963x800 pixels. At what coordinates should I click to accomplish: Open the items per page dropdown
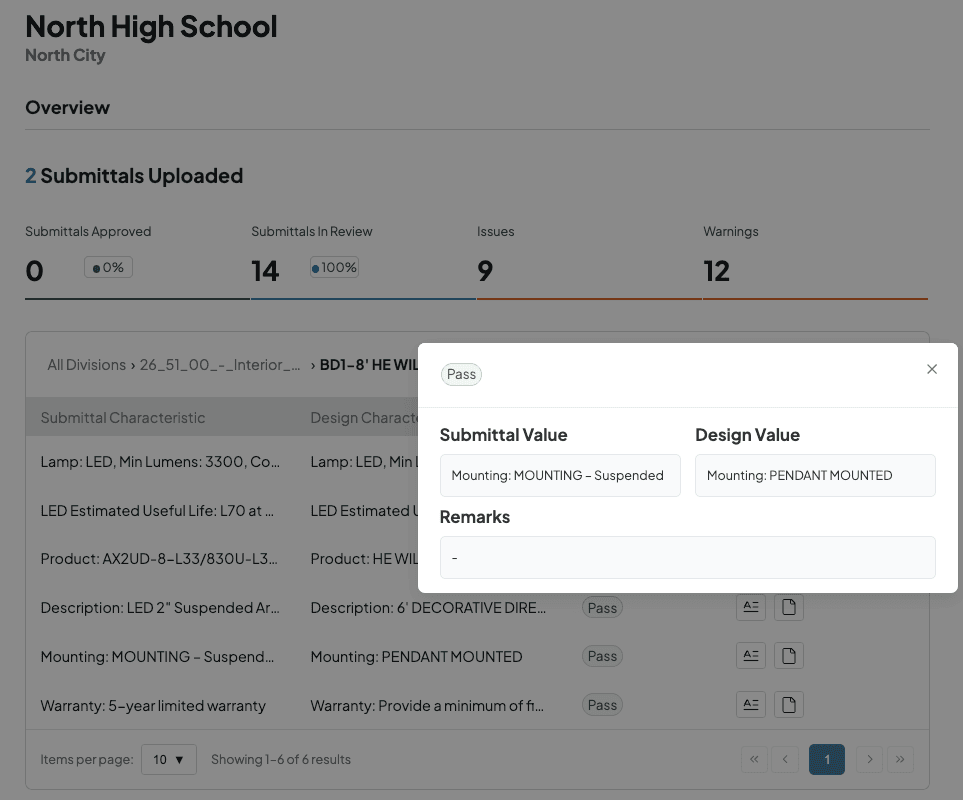coord(169,759)
